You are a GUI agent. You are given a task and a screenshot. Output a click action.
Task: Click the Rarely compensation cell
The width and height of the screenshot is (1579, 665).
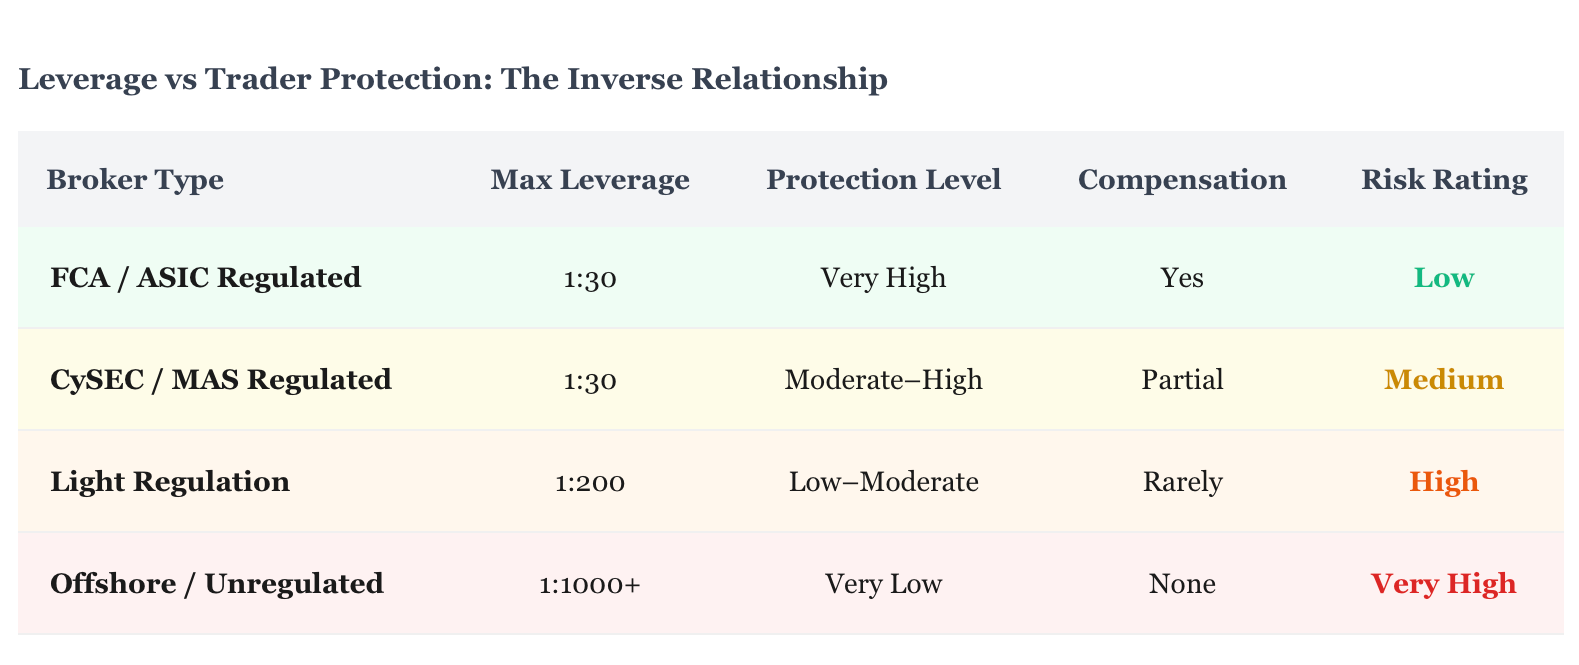1182,482
